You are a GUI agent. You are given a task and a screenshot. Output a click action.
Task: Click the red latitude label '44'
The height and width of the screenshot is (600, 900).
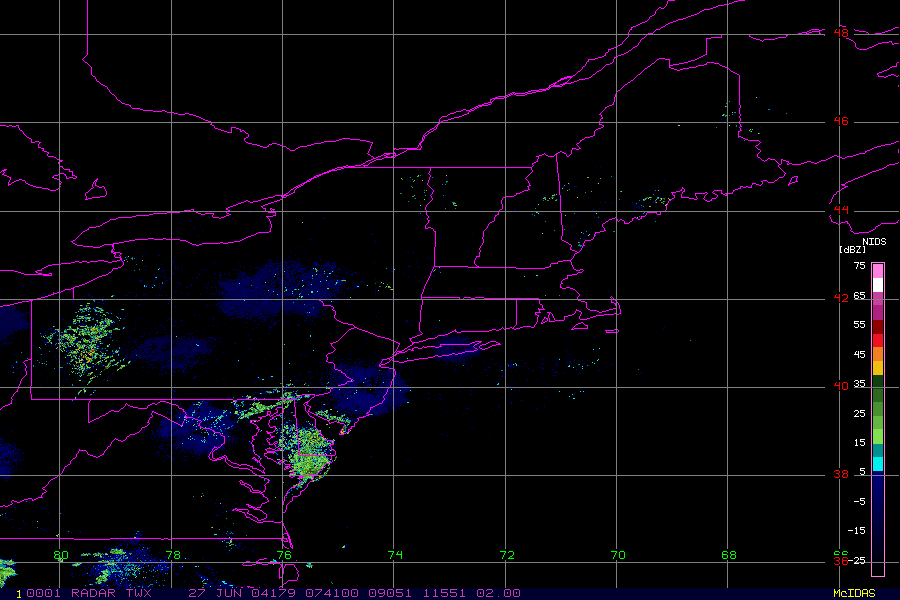(841, 210)
